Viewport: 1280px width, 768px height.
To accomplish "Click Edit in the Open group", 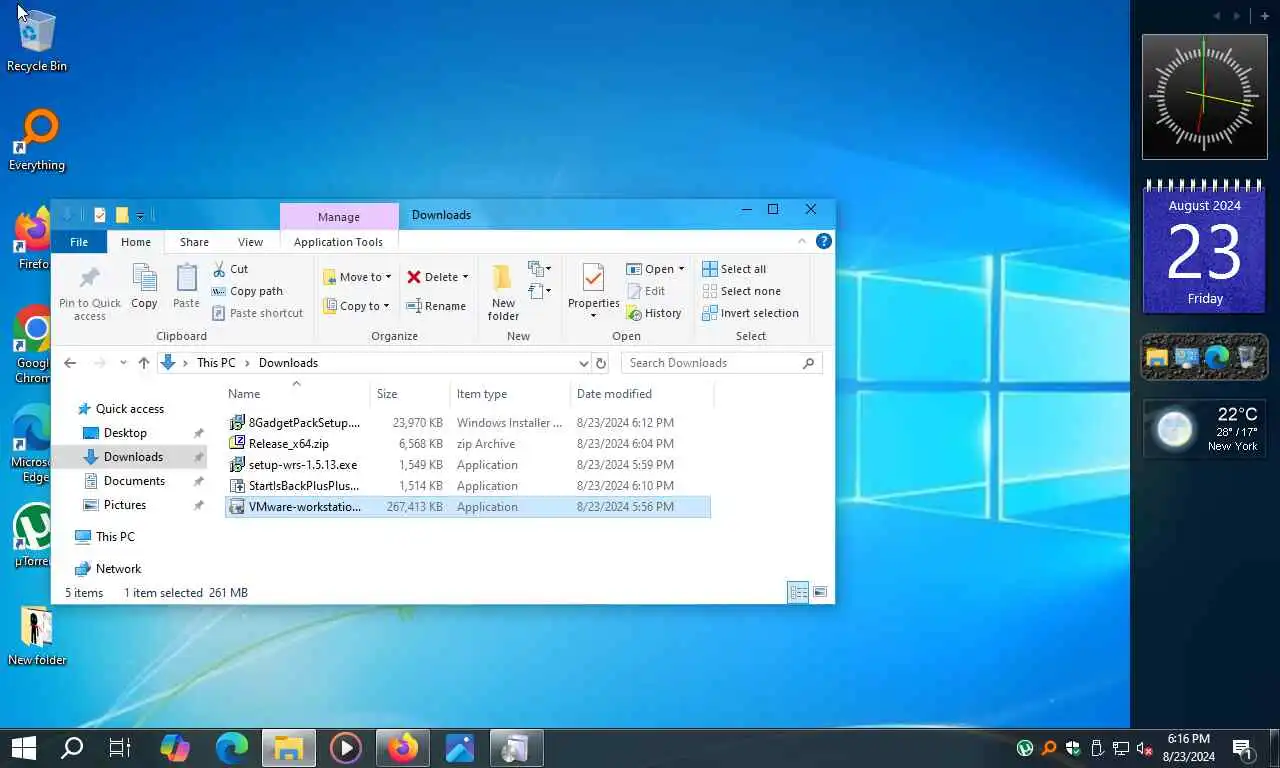I will tap(646, 291).
